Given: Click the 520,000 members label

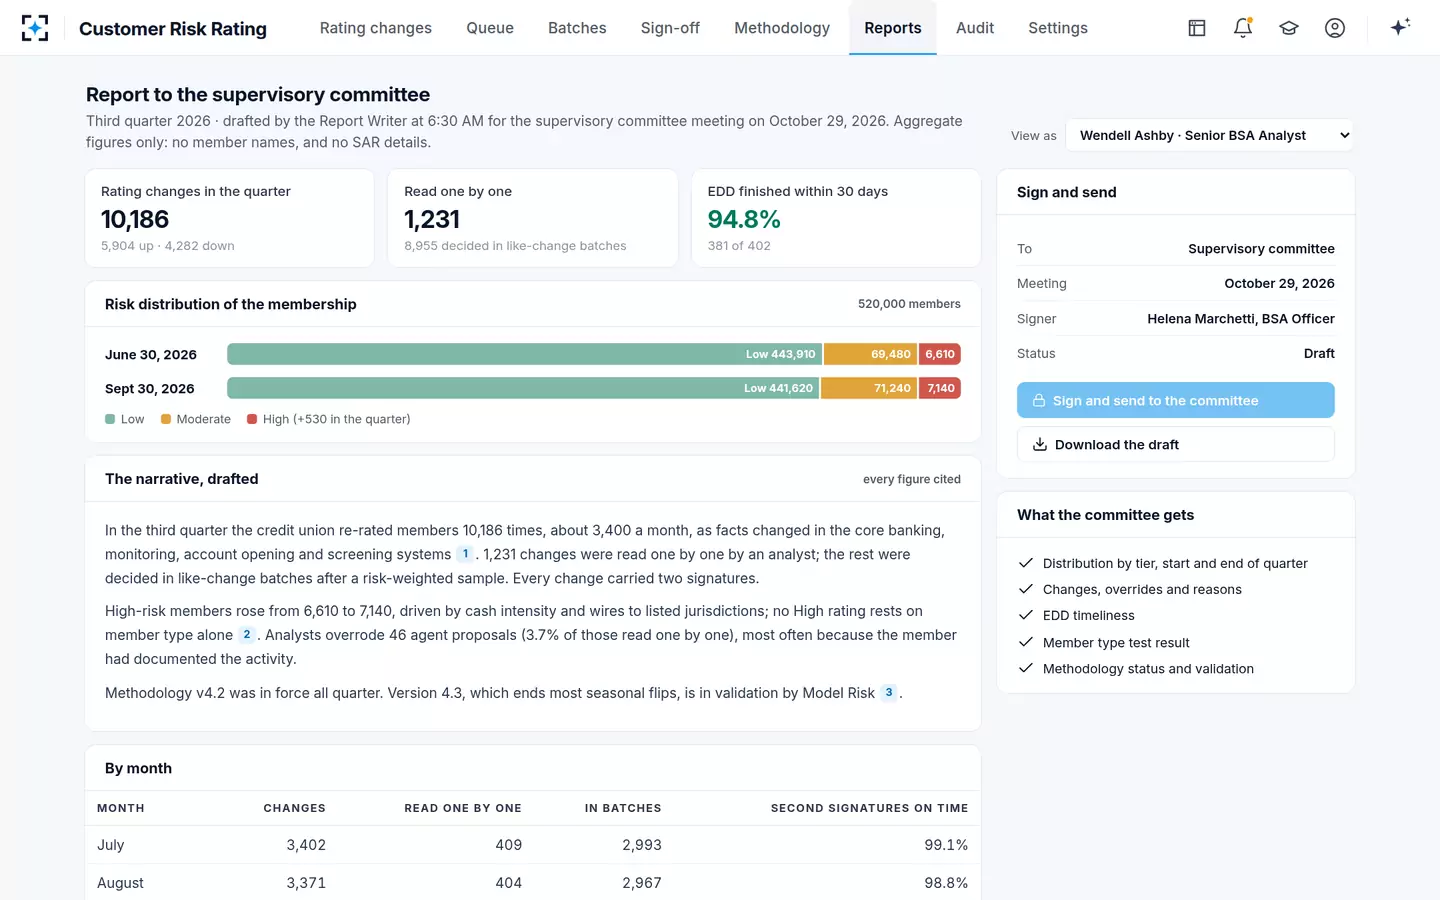Looking at the screenshot, I should pos(909,304).
